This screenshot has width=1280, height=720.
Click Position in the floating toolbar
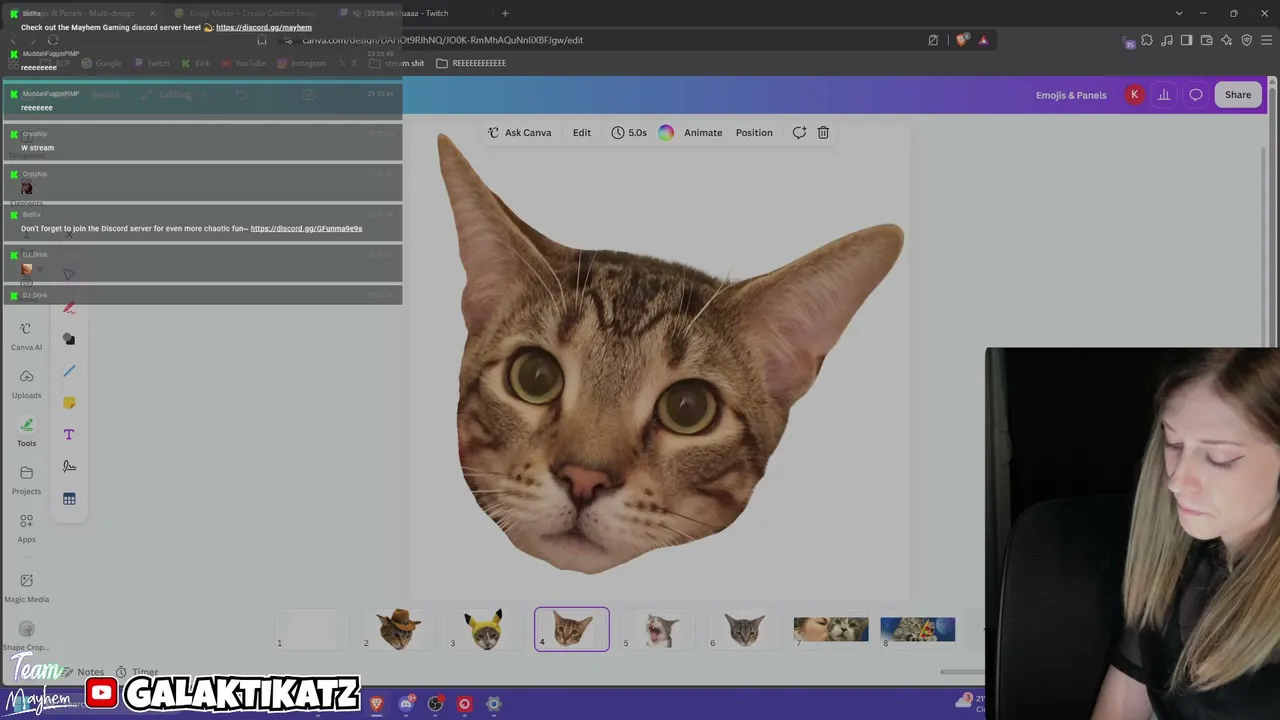click(754, 132)
